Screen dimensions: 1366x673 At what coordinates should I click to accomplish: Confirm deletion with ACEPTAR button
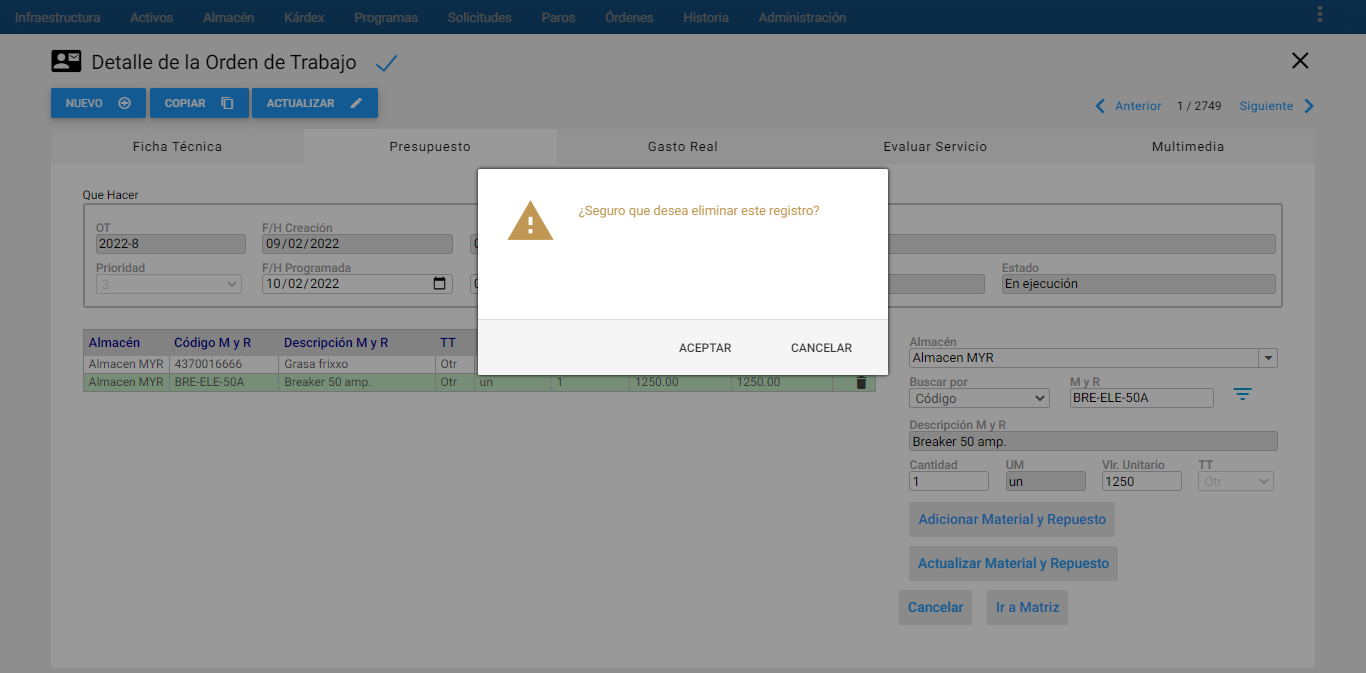705,348
